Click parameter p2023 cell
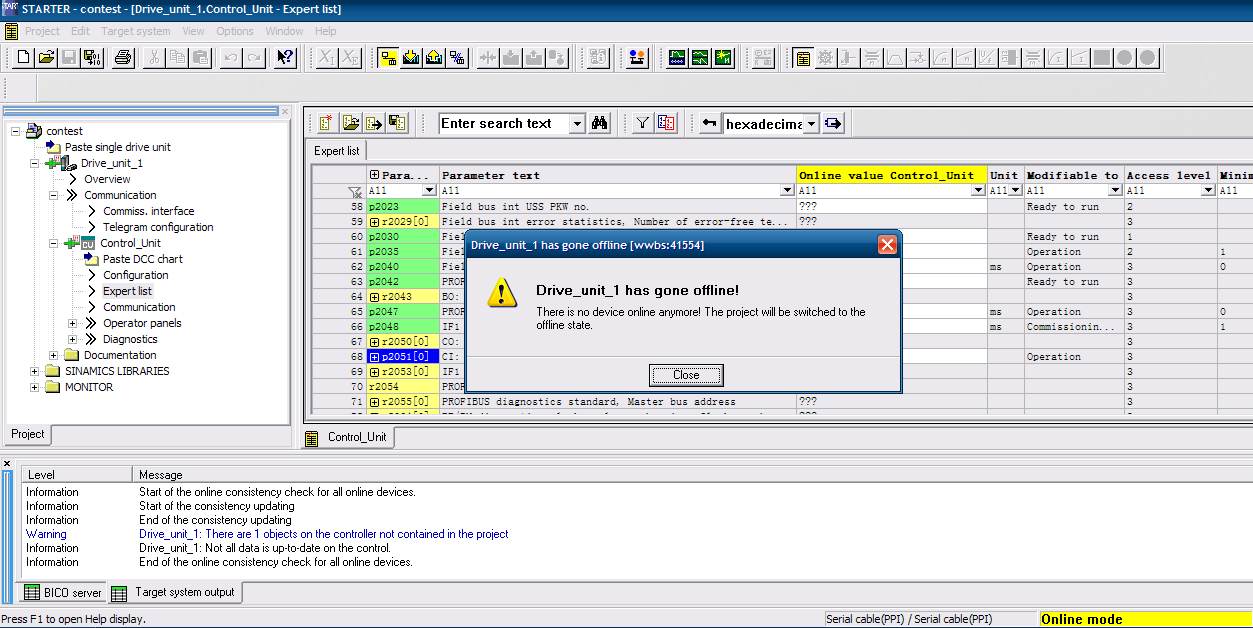This screenshot has width=1253, height=628. tap(402, 207)
